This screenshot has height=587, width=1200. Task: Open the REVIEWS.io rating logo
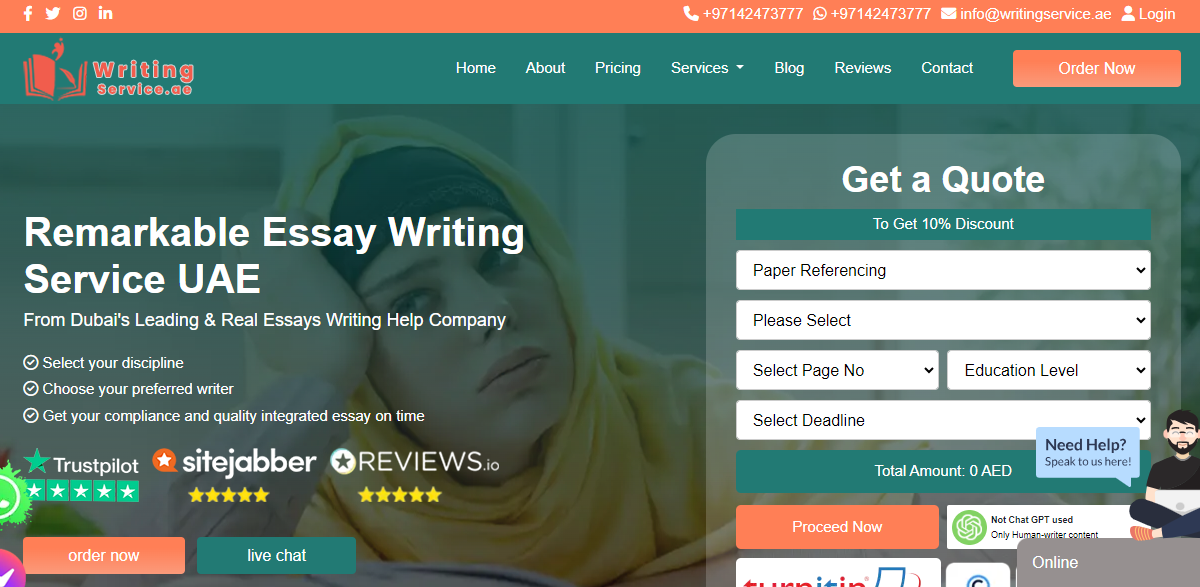tap(414, 474)
